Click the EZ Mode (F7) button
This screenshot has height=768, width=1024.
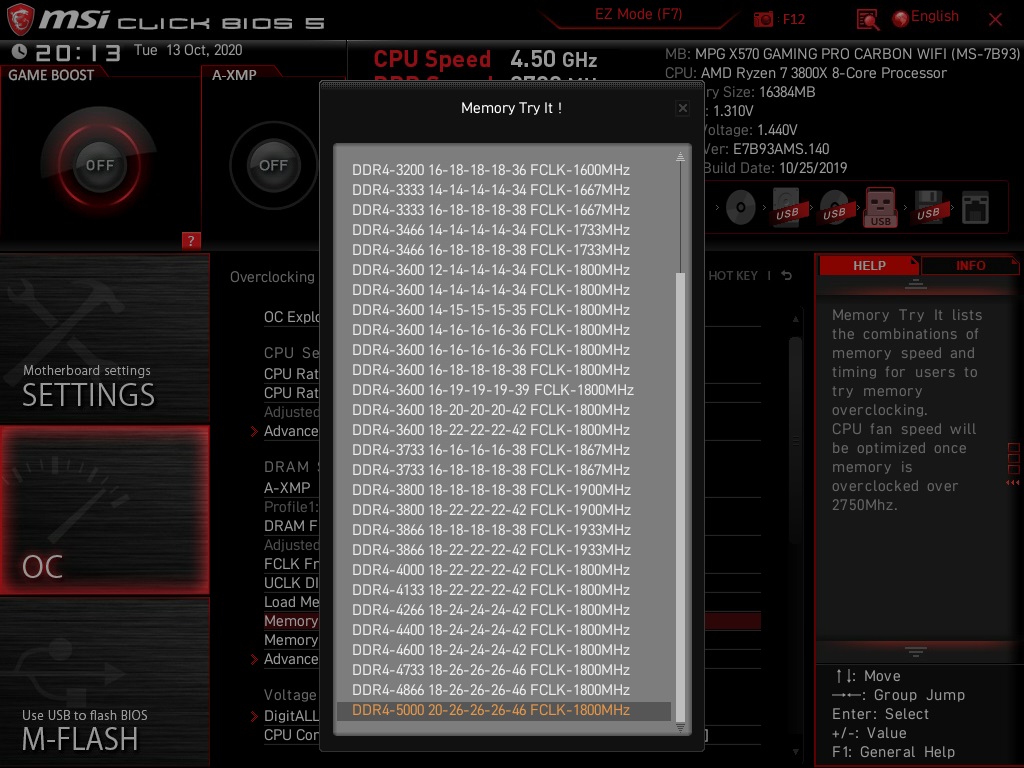[x=639, y=15]
